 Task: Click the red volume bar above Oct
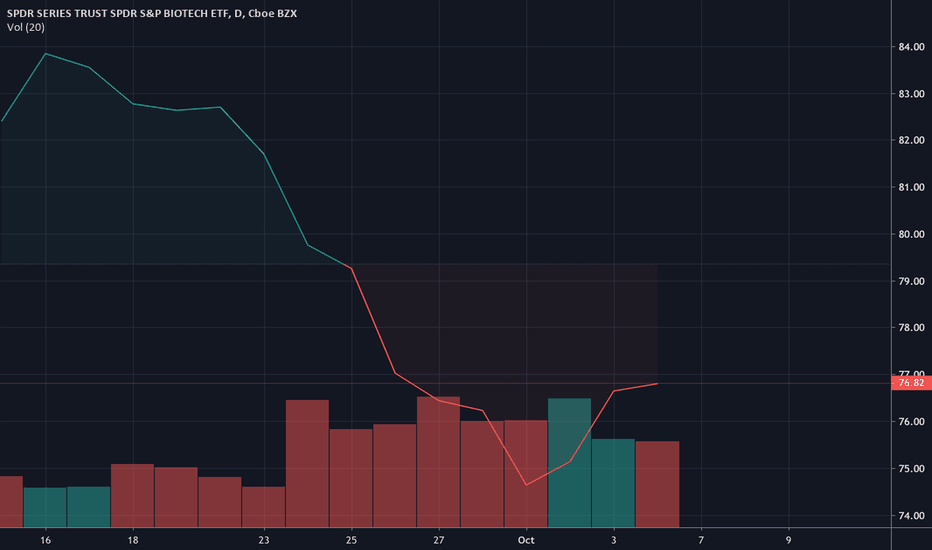526,474
